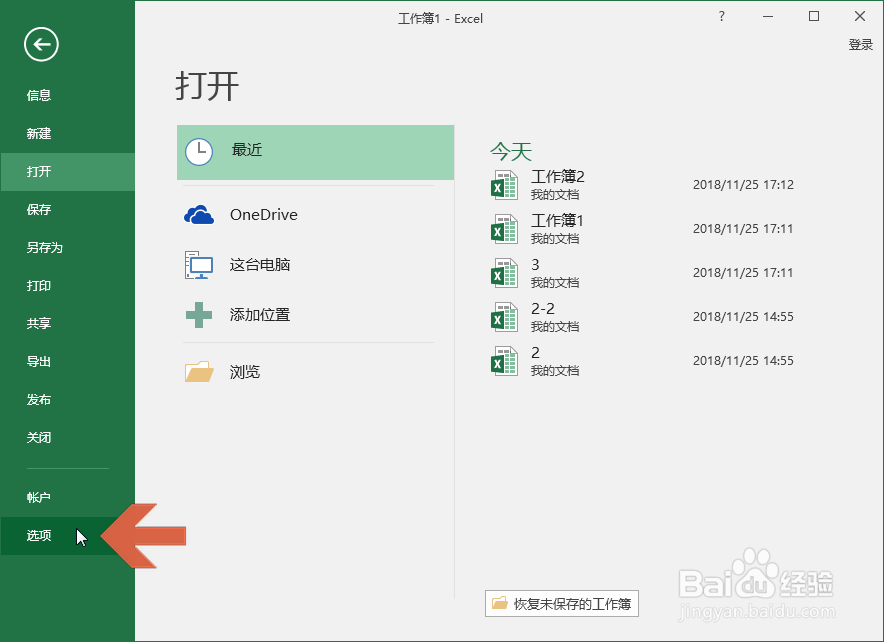
Task: Close the Excel window
Action: point(860,16)
